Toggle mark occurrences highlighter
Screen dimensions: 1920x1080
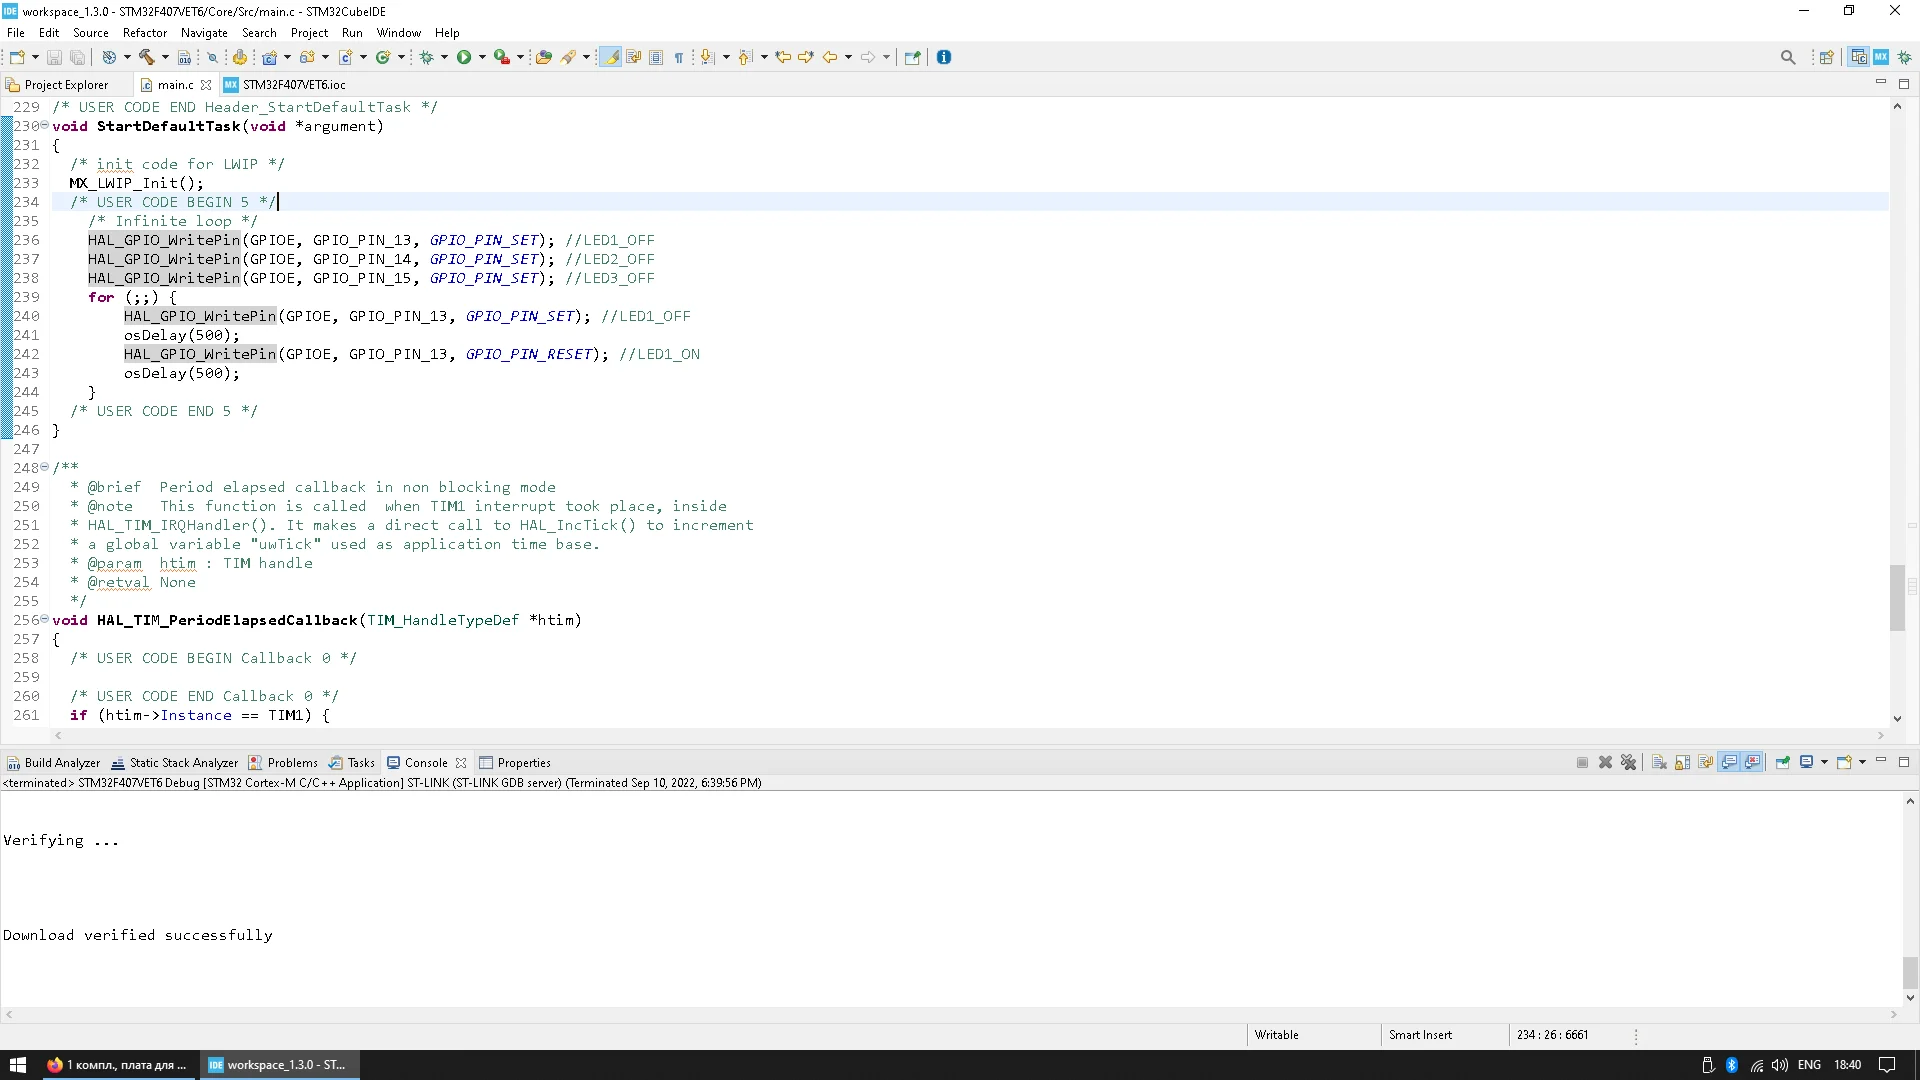pyautogui.click(x=609, y=57)
